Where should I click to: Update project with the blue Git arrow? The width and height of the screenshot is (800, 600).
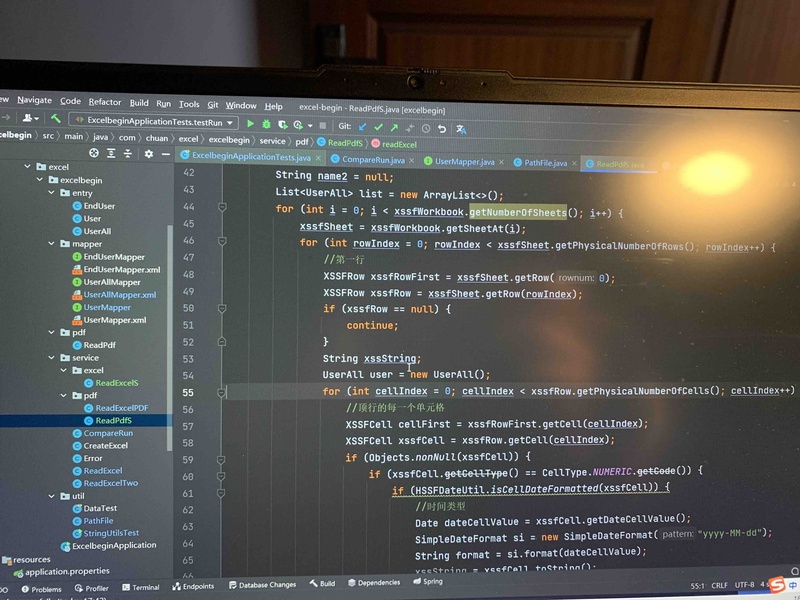362,127
